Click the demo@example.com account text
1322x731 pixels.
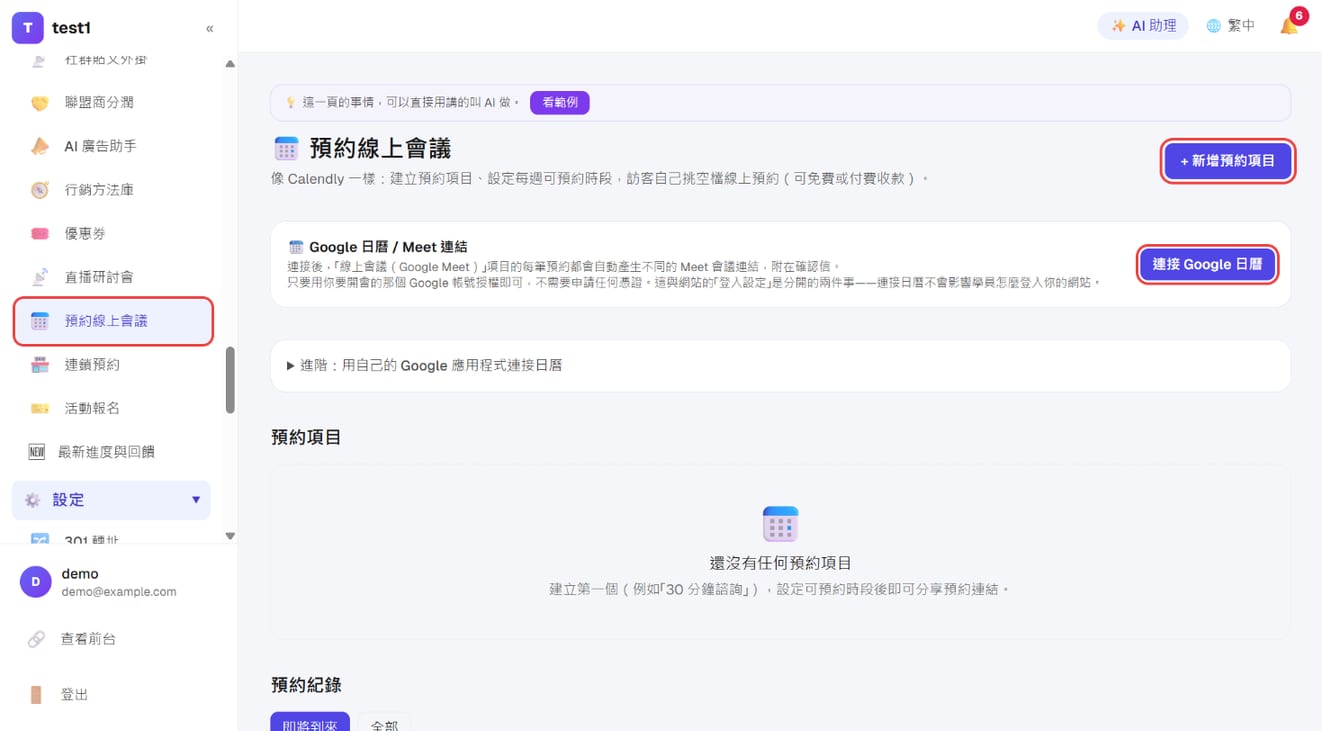119,592
